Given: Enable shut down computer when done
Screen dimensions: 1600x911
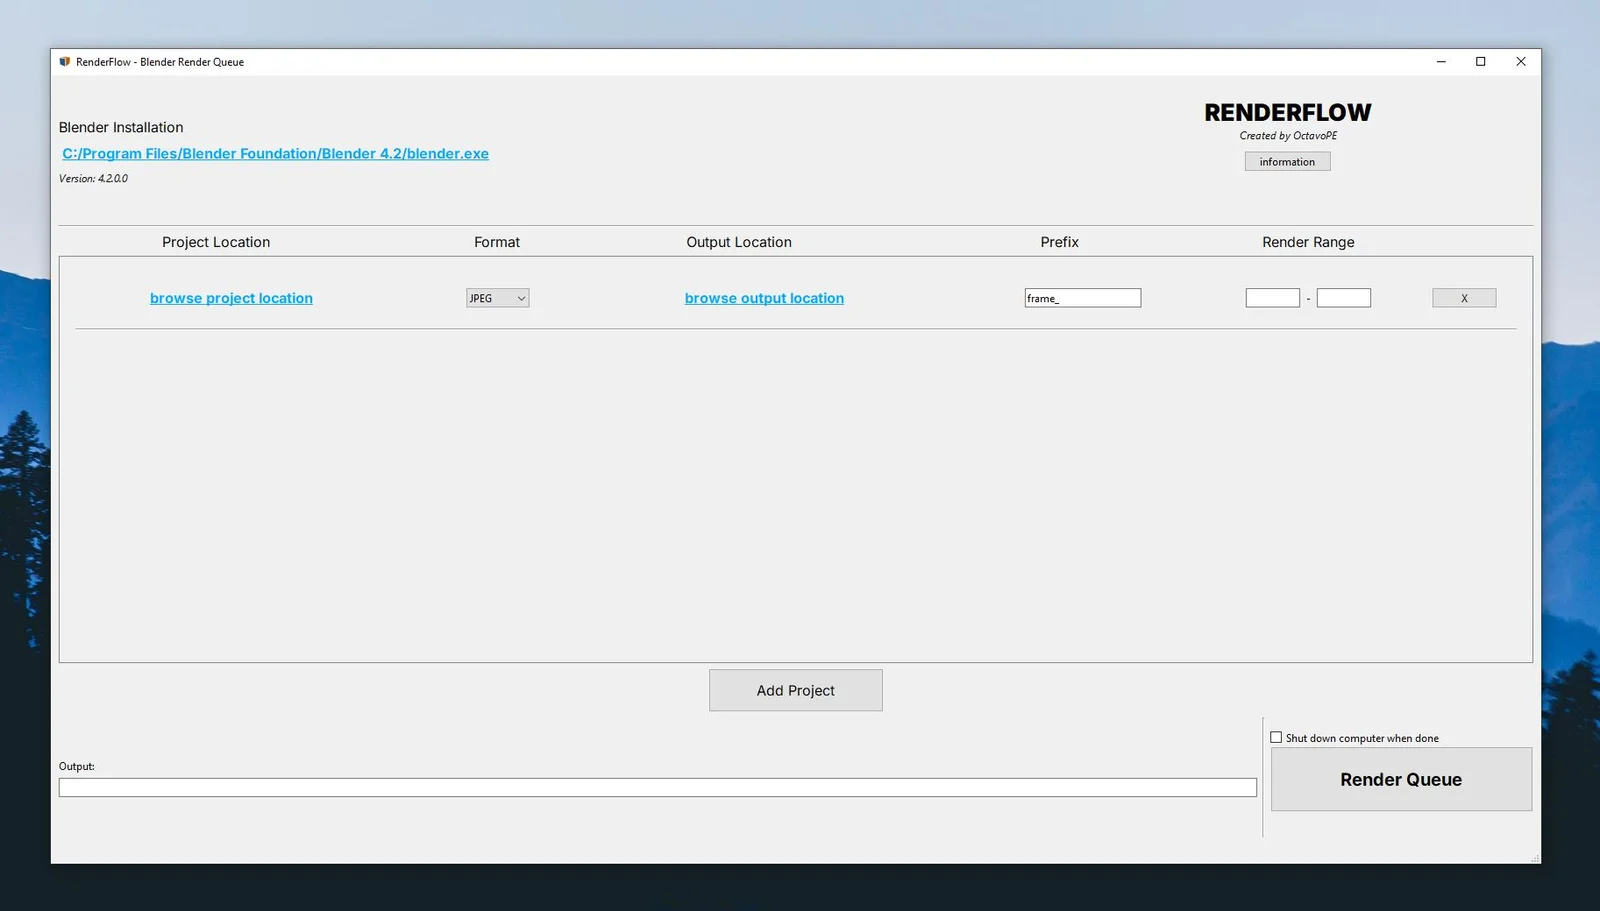Looking at the screenshot, I should pos(1276,738).
